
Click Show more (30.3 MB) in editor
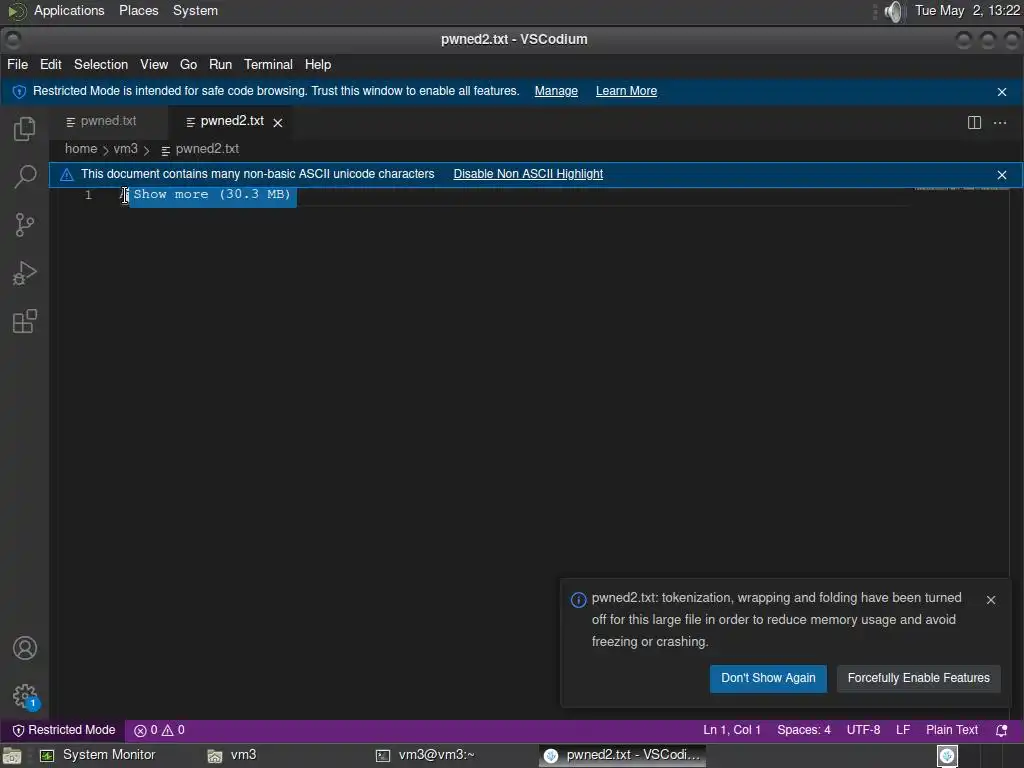tap(212, 195)
